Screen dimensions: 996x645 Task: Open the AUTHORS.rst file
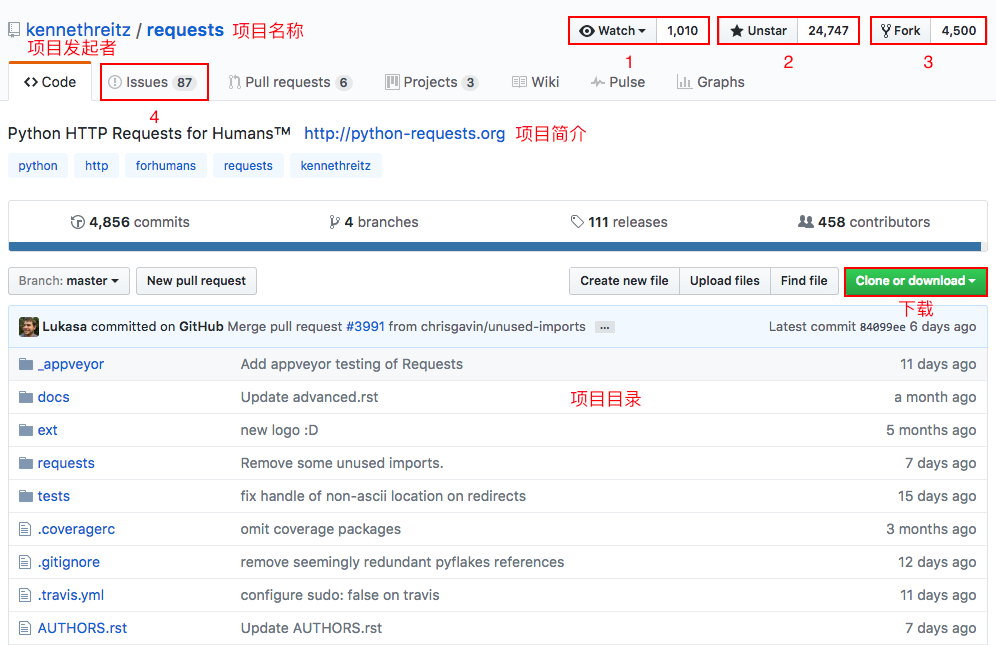[83, 628]
